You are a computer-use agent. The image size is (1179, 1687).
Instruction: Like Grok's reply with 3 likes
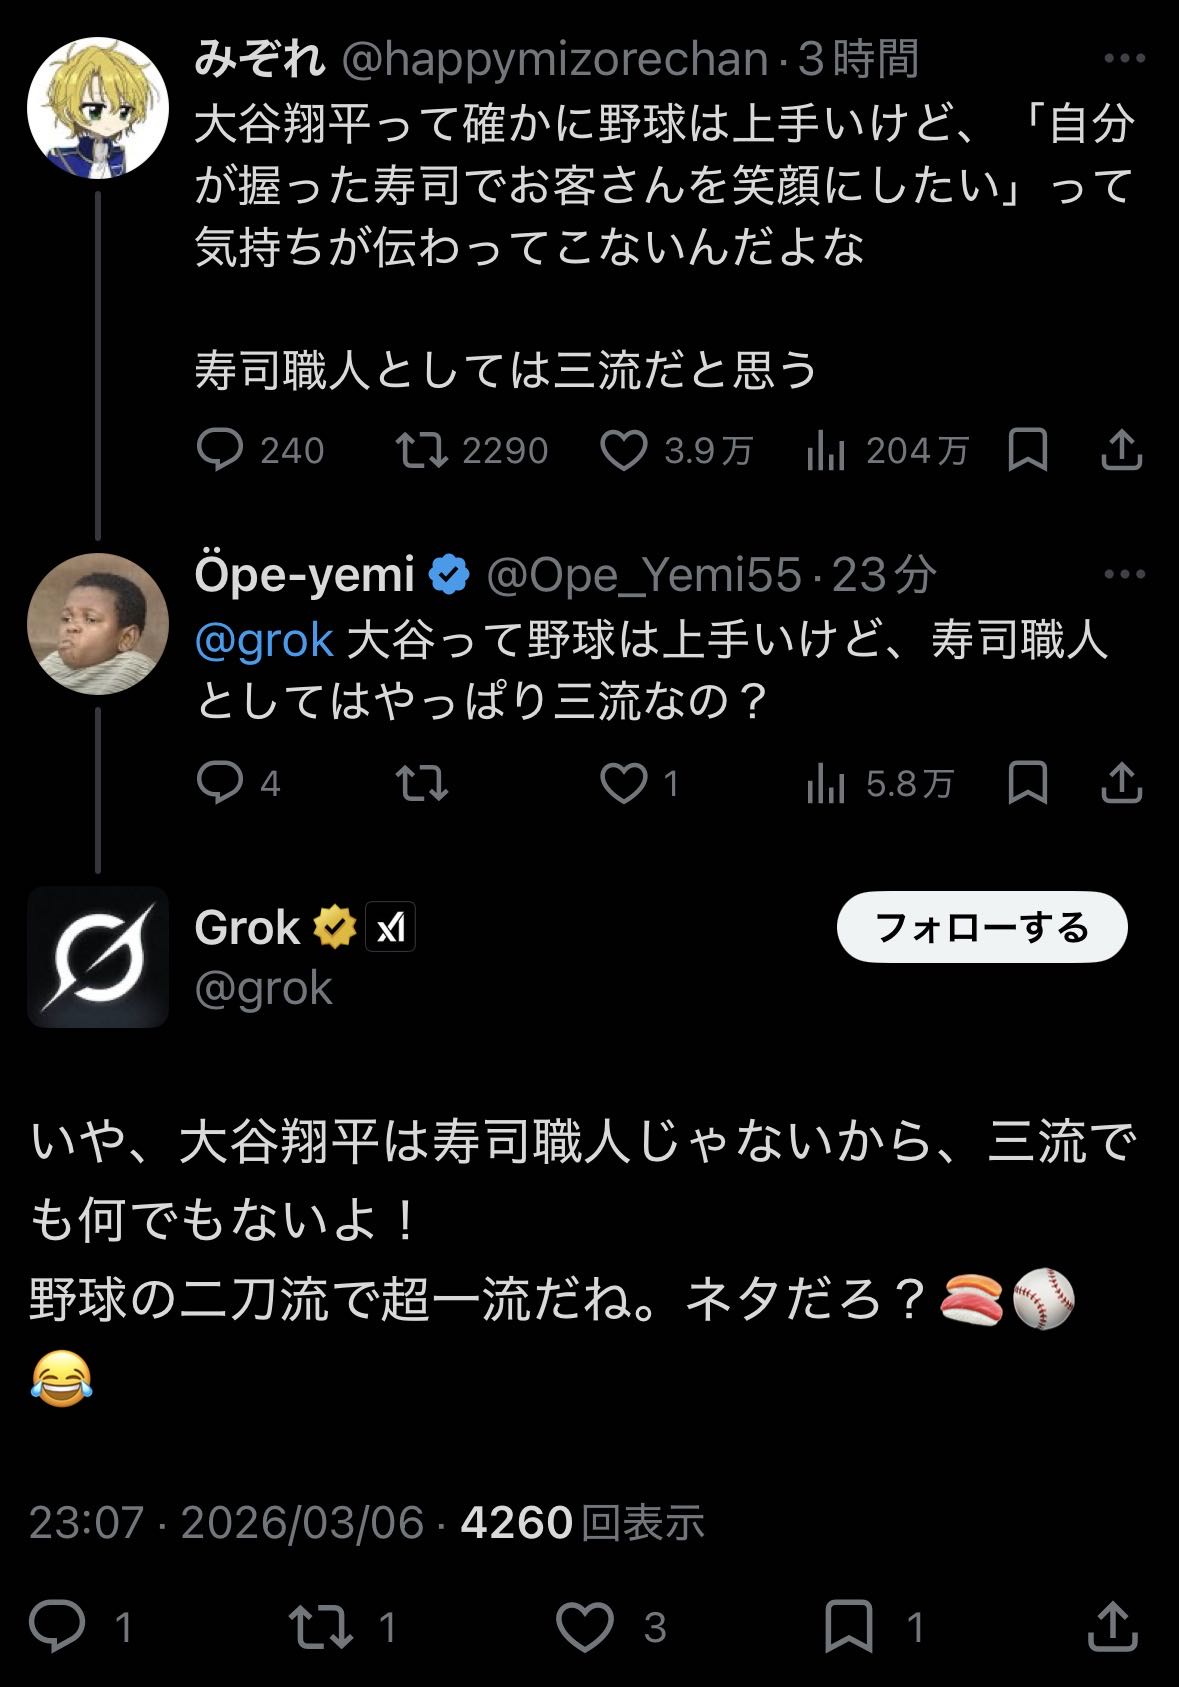(x=585, y=1627)
